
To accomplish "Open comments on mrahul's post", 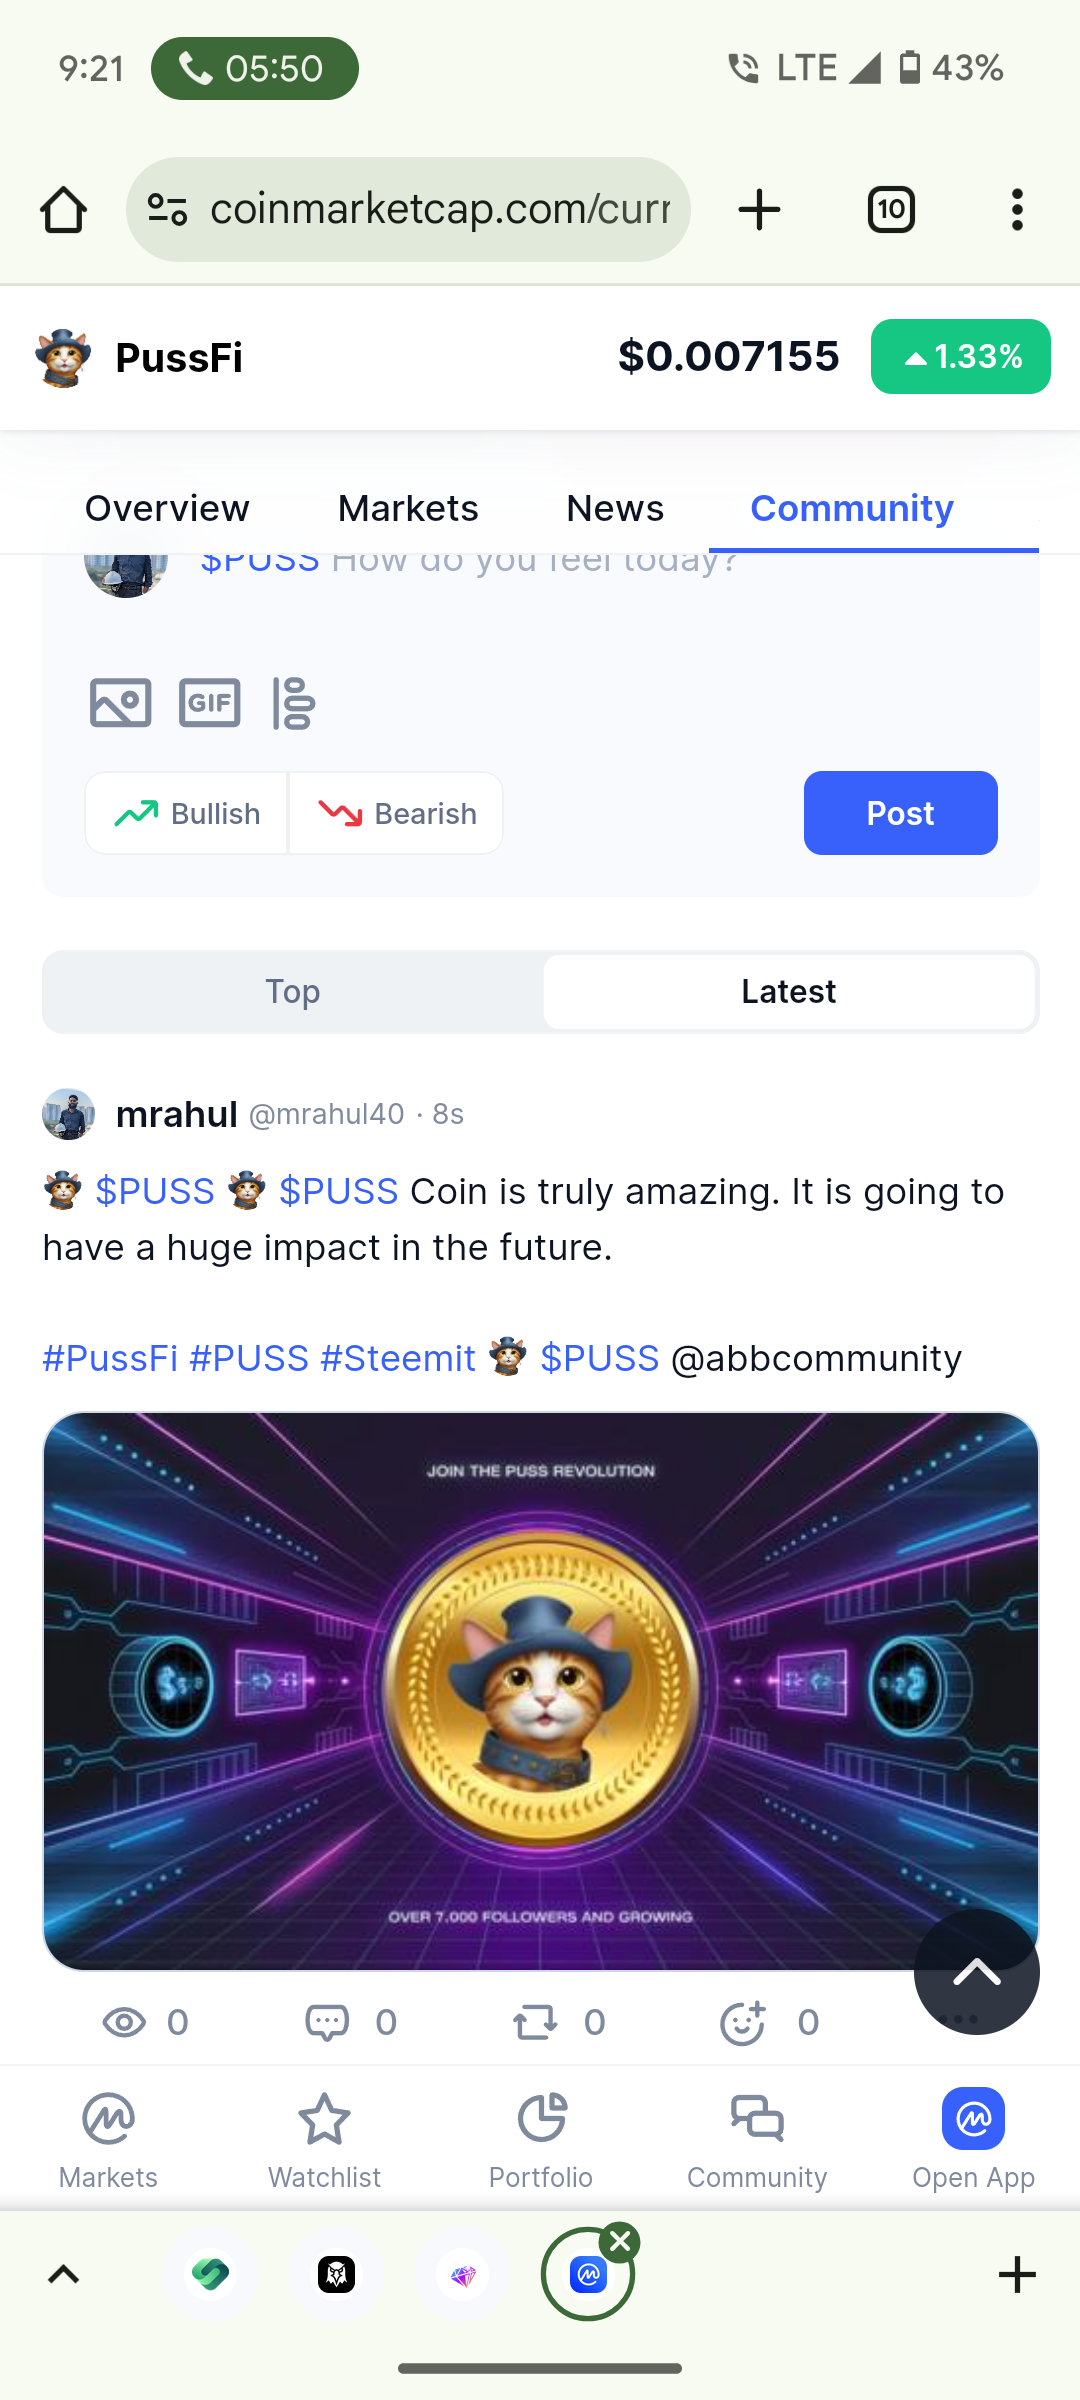I will (350, 2022).
